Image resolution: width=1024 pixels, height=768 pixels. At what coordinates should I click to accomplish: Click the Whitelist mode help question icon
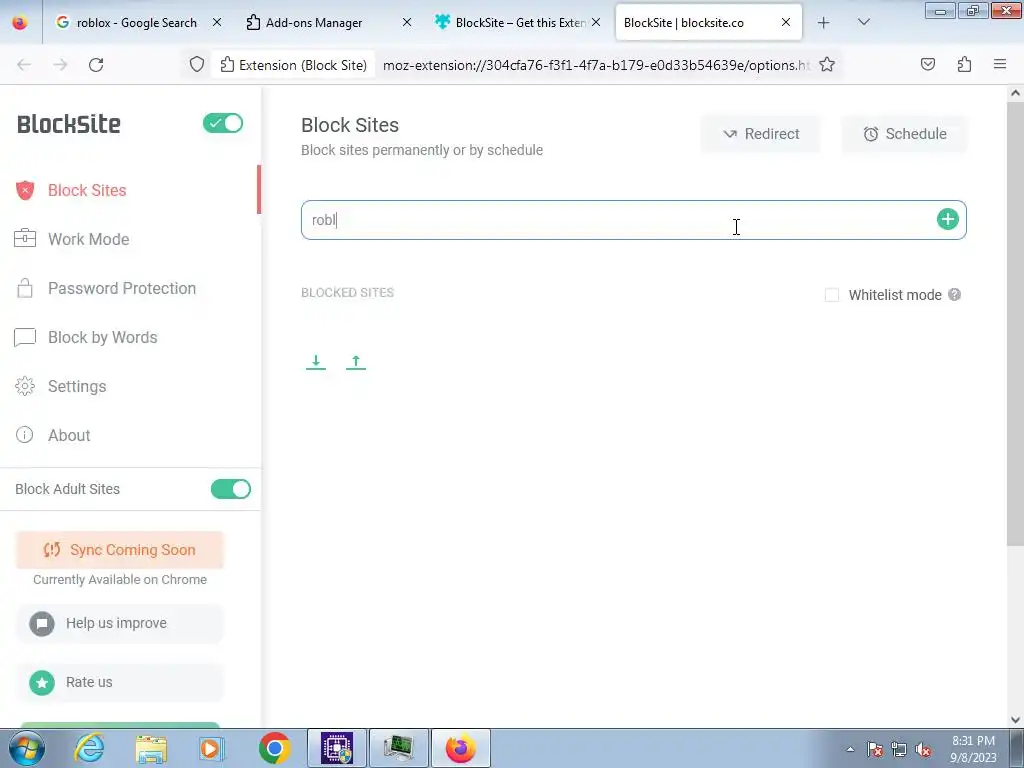(954, 295)
